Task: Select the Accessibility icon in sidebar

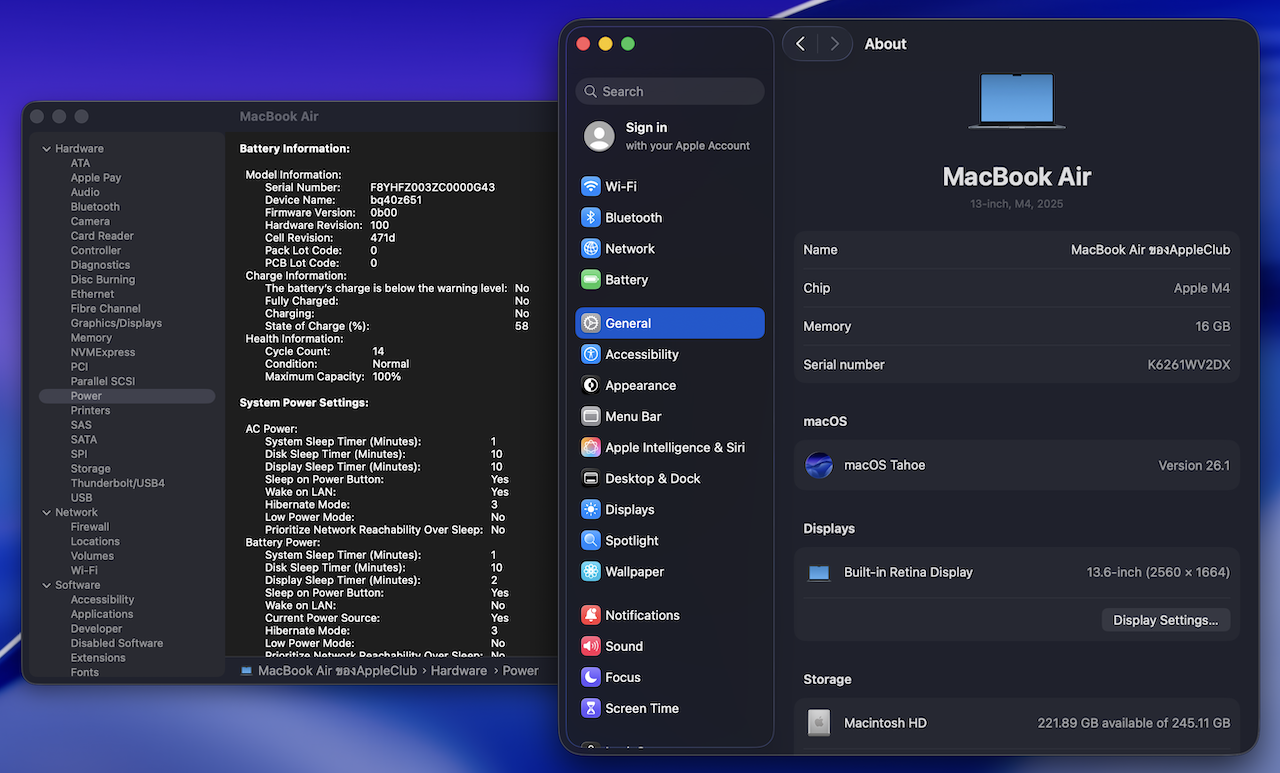Action: tap(591, 355)
